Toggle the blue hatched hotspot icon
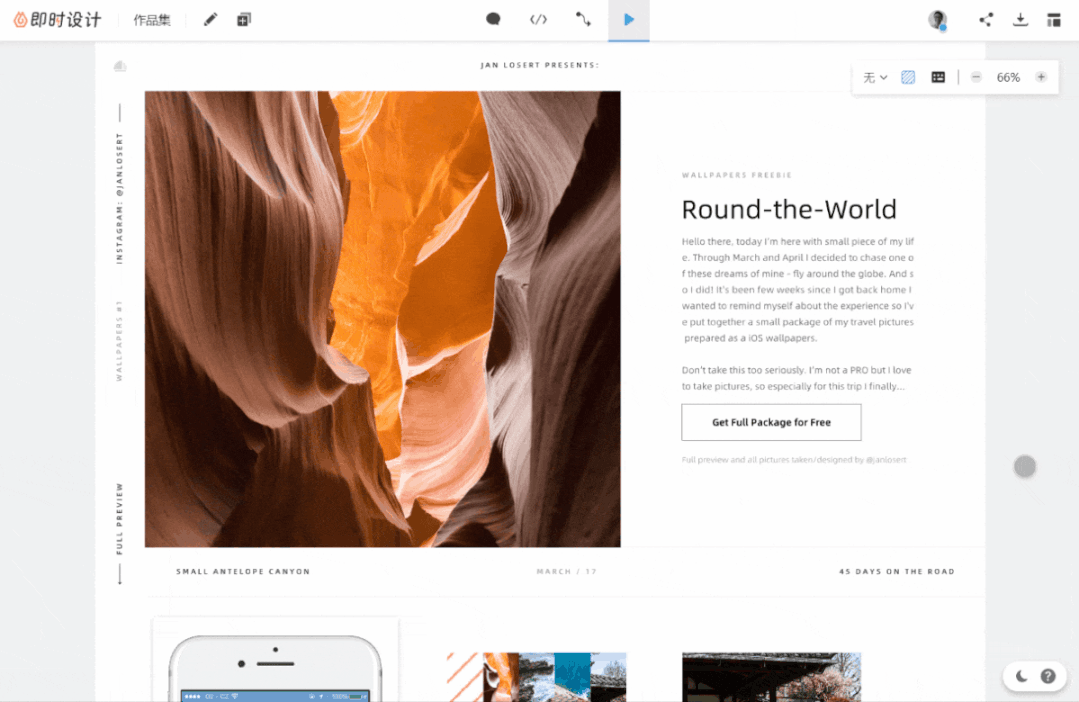Image resolution: width=1079 pixels, height=702 pixels. (908, 77)
